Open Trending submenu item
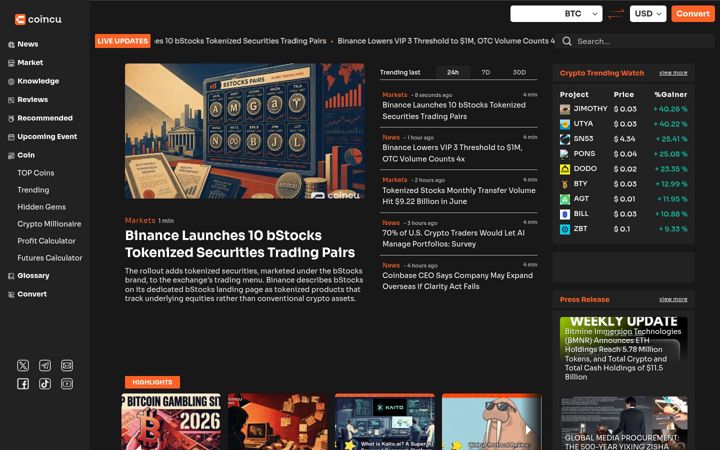Viewport: 720px width, 450px height. [33, 190]
